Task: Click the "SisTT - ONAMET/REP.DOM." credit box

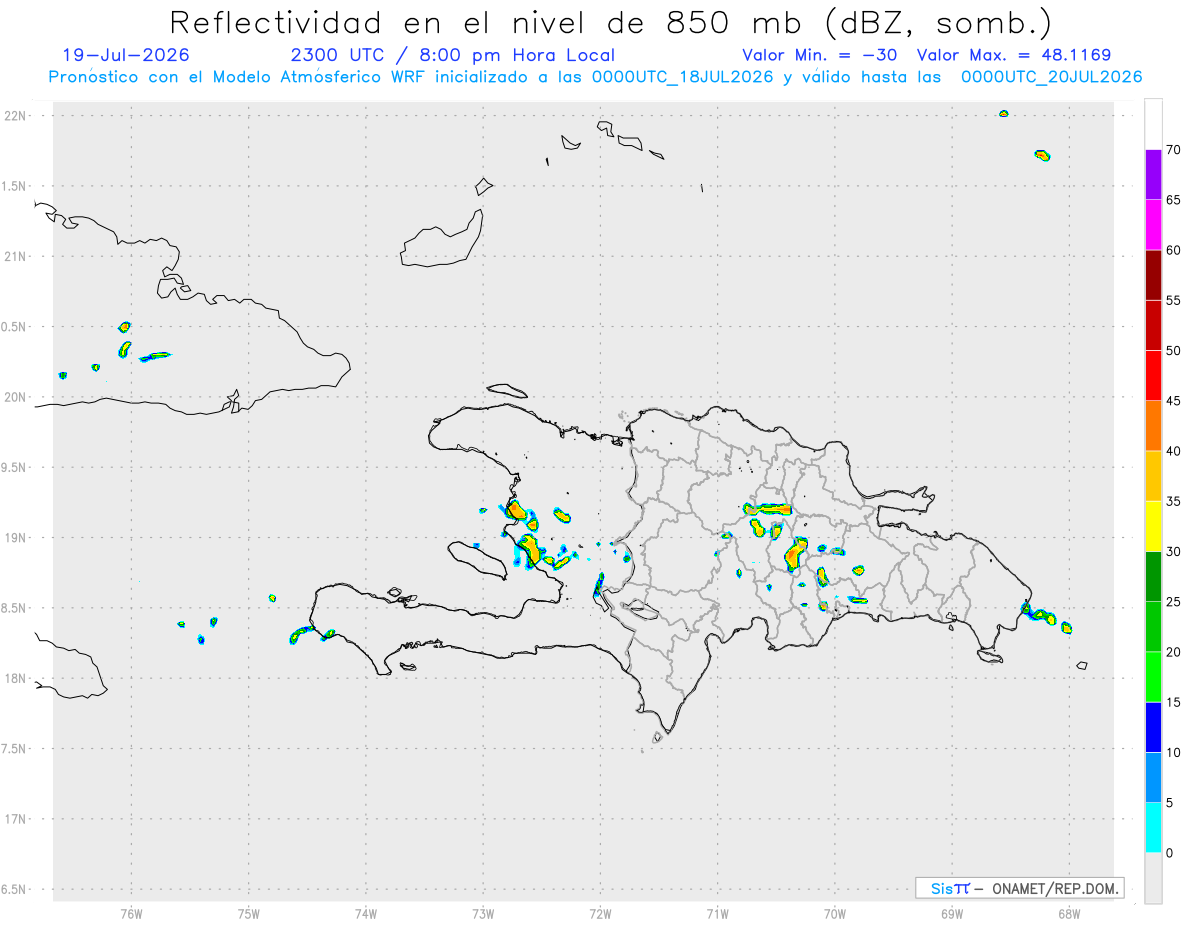Action: 1019,888
